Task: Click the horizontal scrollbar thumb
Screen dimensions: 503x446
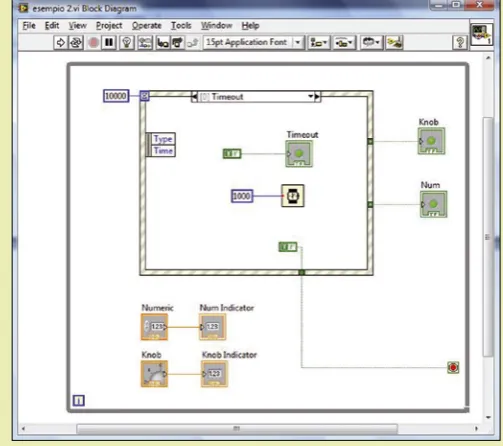Action: 237,428
